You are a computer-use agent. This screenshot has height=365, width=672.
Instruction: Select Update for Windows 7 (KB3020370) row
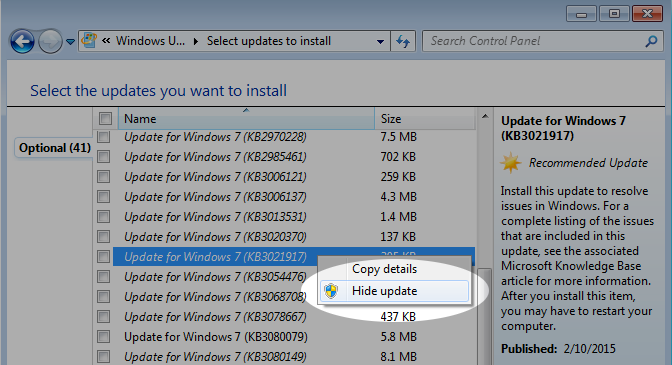[215, 236]
